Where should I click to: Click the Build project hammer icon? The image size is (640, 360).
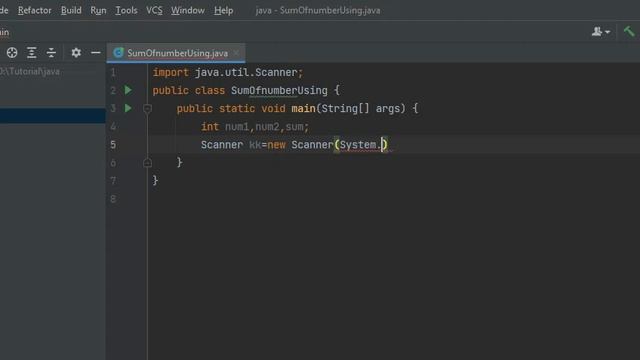coord(629,31)
